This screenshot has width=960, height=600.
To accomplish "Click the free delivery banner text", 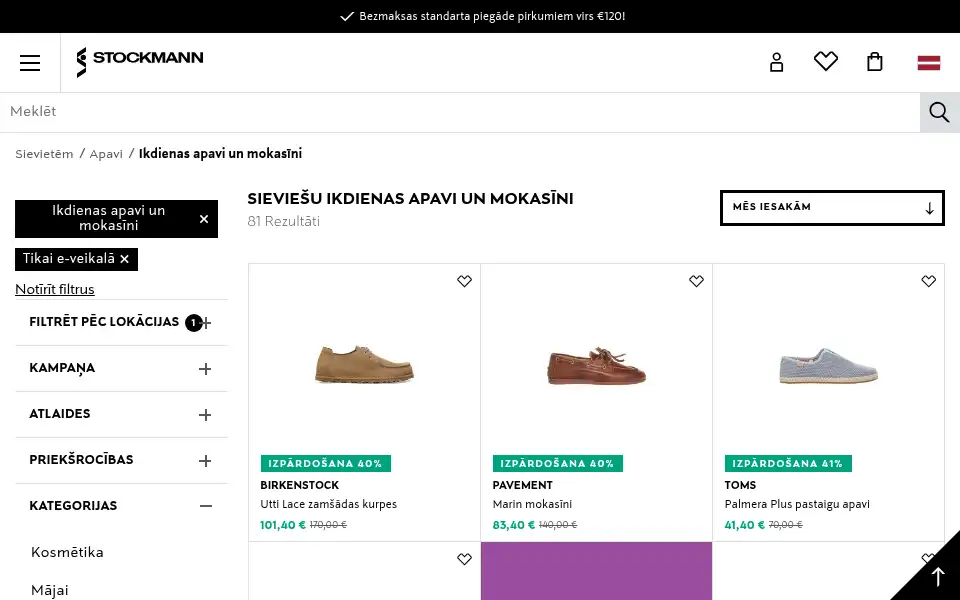I will coord(492,17).
